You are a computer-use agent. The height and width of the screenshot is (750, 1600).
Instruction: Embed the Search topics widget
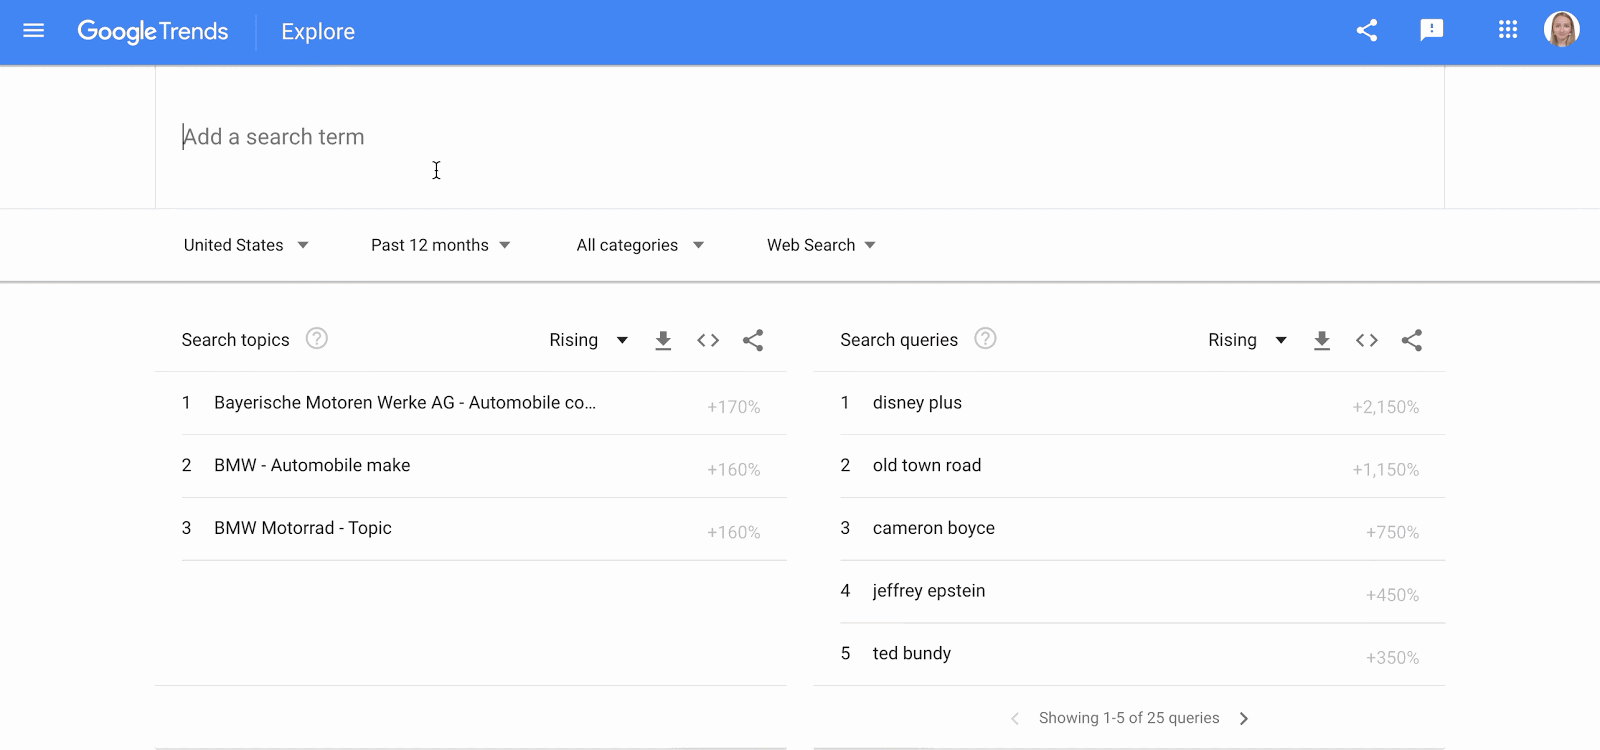(x=708, y=341)
